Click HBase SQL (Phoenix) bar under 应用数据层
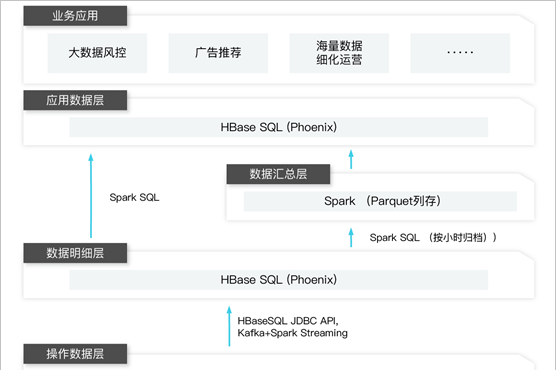This screenshot has height=370, width=556. point(279,127)
